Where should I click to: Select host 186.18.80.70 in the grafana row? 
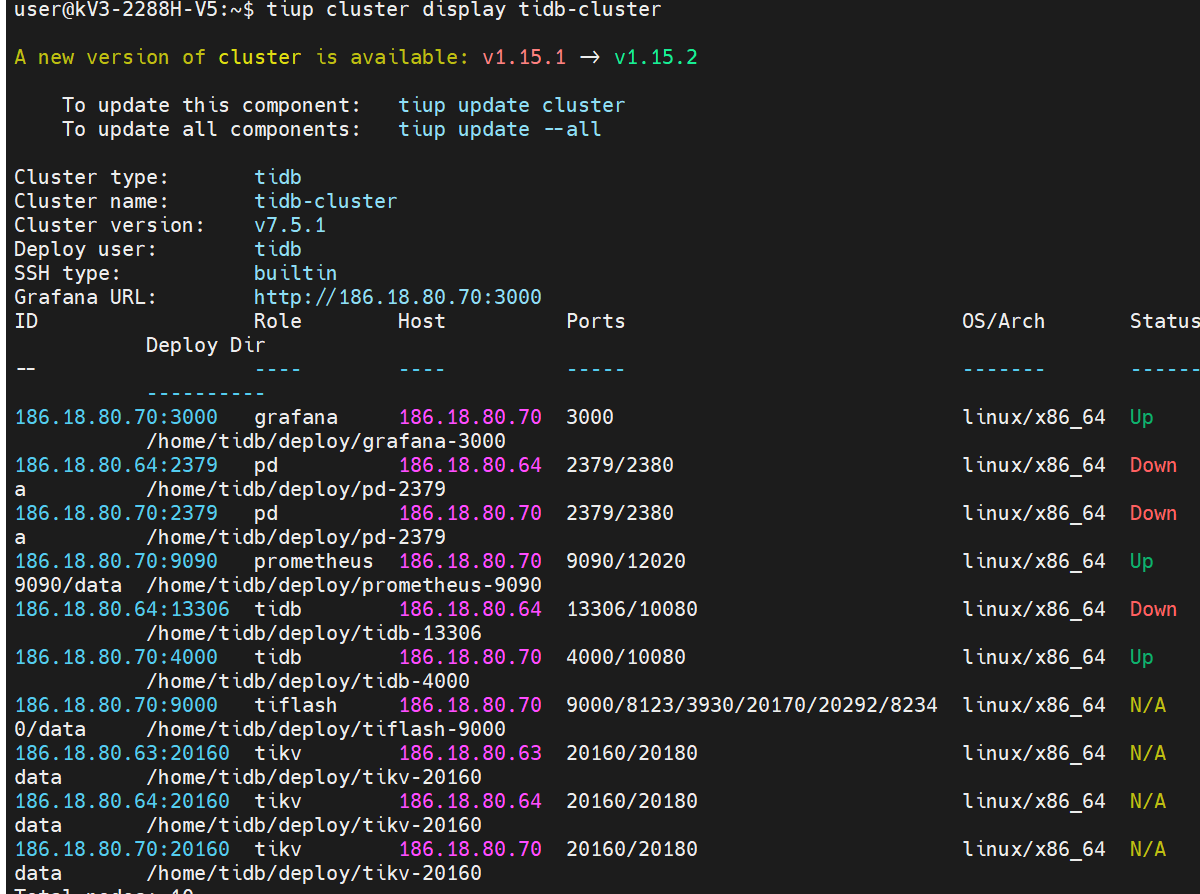470,417
